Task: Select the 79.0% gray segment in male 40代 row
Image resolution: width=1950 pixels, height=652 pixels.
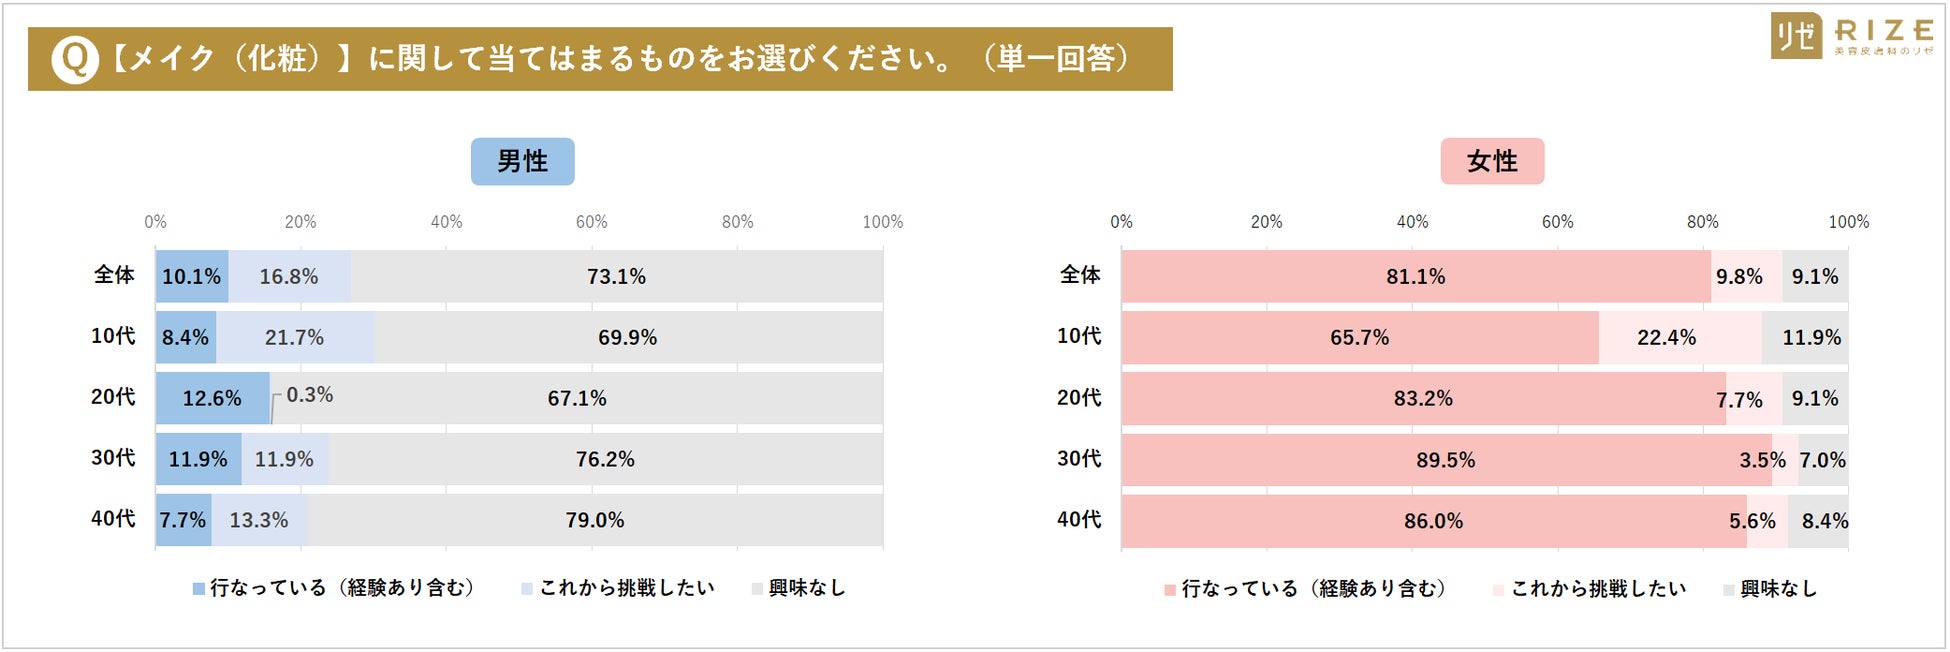Action: click(595, 520)
